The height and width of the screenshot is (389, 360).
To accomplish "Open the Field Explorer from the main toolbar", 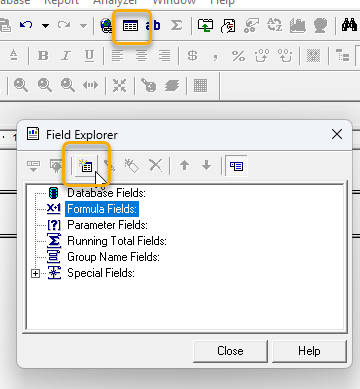I will [x=130, y=26].
